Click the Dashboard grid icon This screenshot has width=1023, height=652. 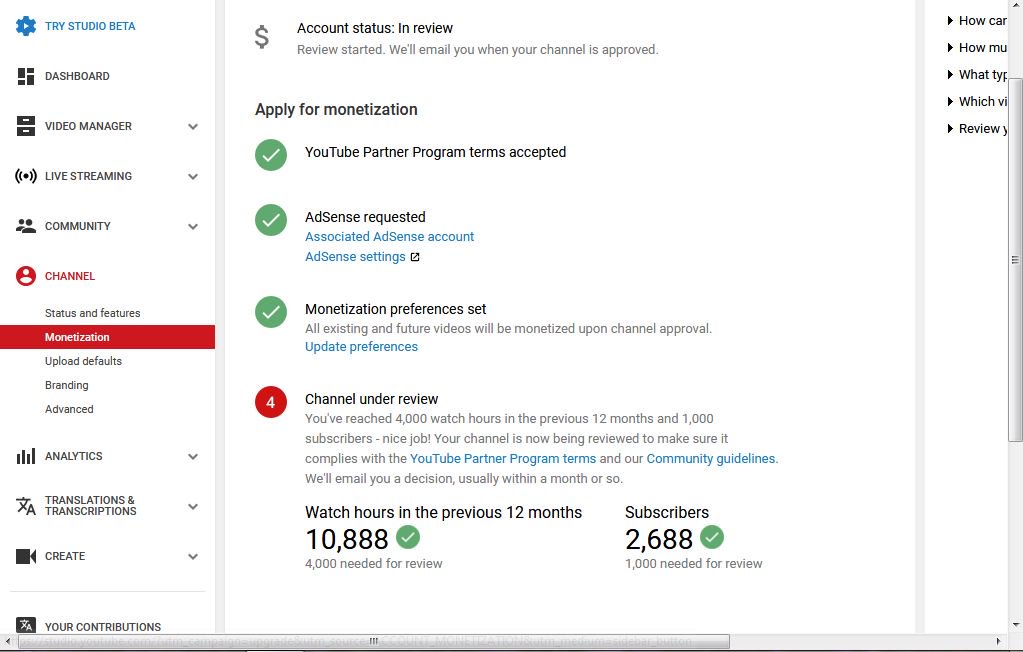tap(25, 76)
